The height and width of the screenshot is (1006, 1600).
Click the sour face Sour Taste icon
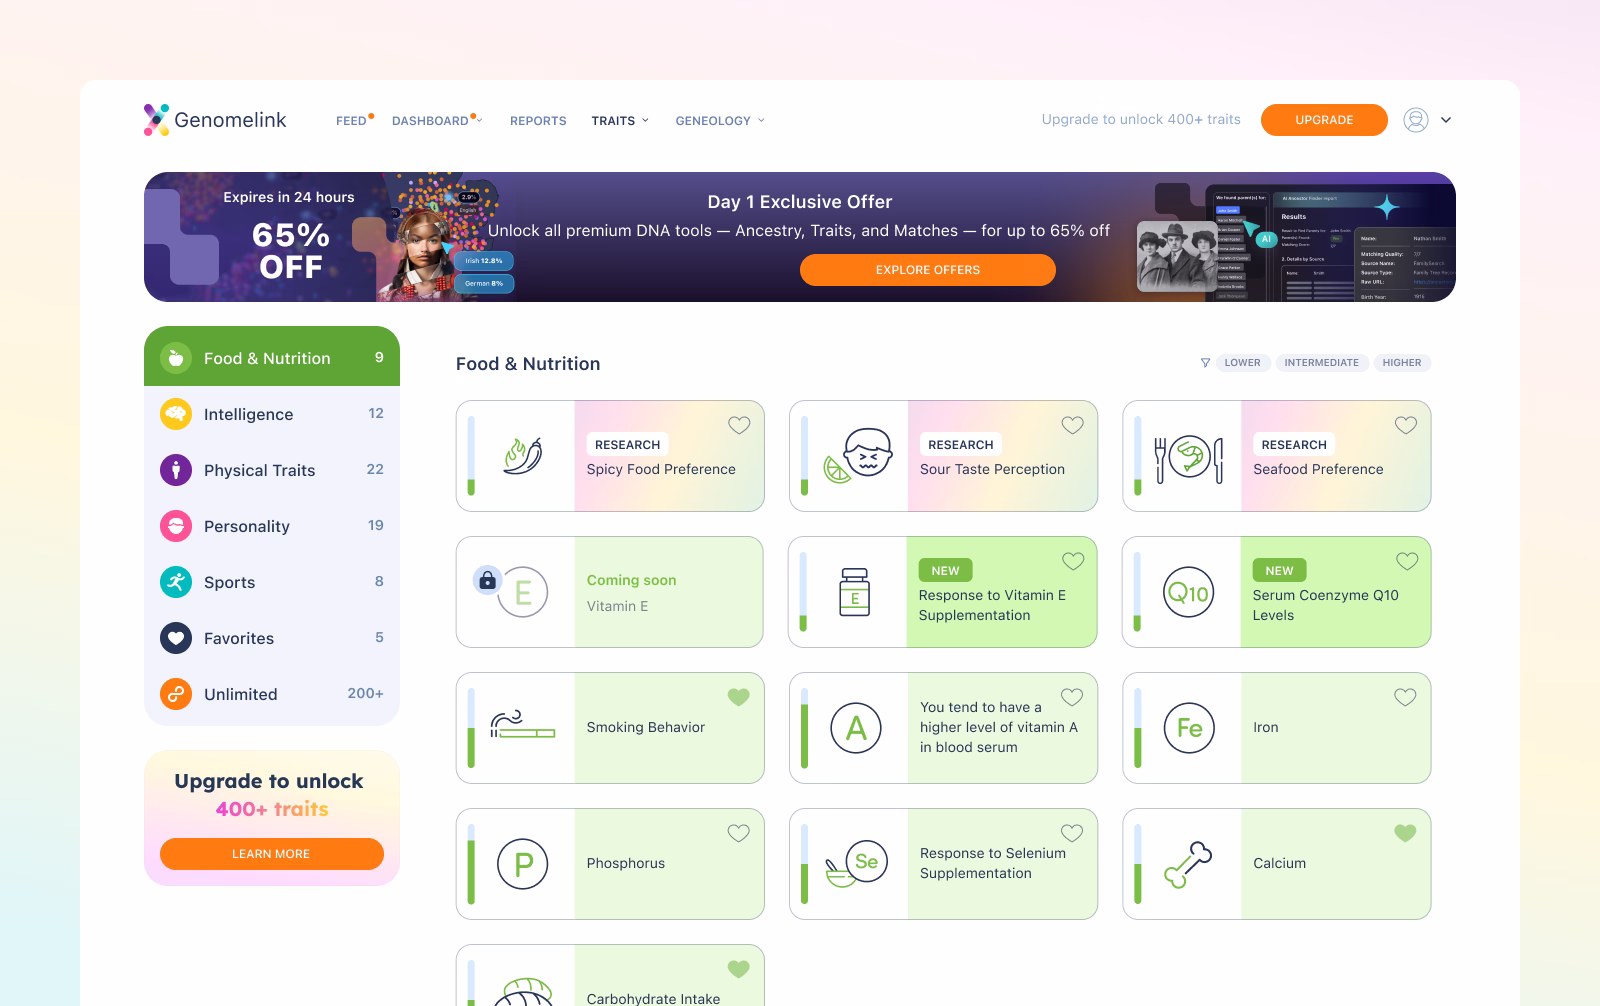point(857,456)
